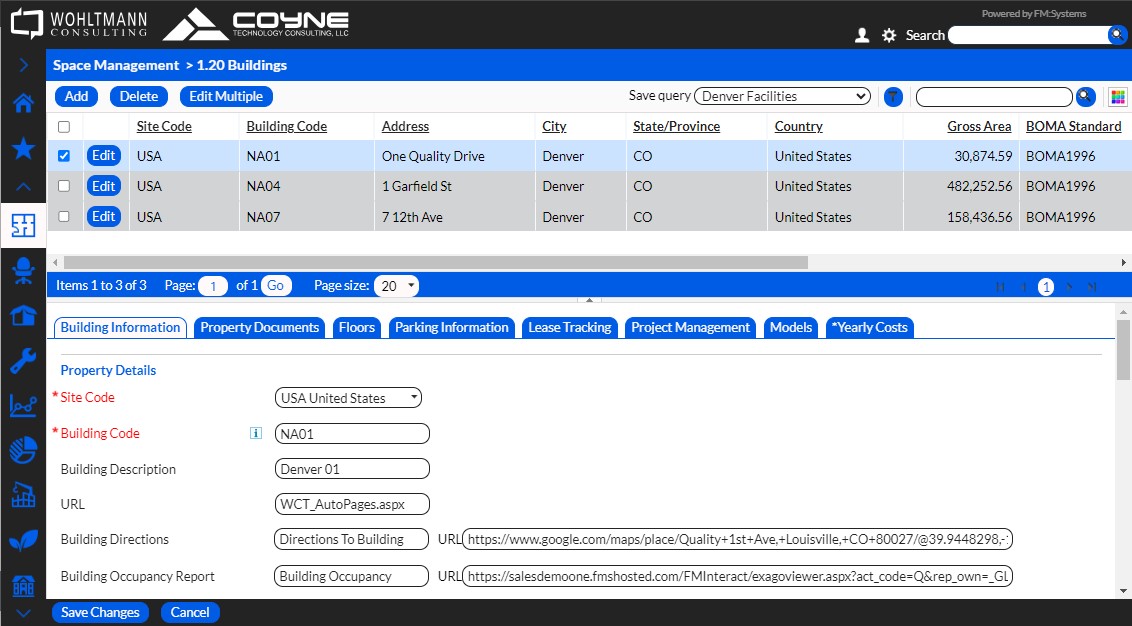Open the color grid swatch icon

[x=1118, y=97]
